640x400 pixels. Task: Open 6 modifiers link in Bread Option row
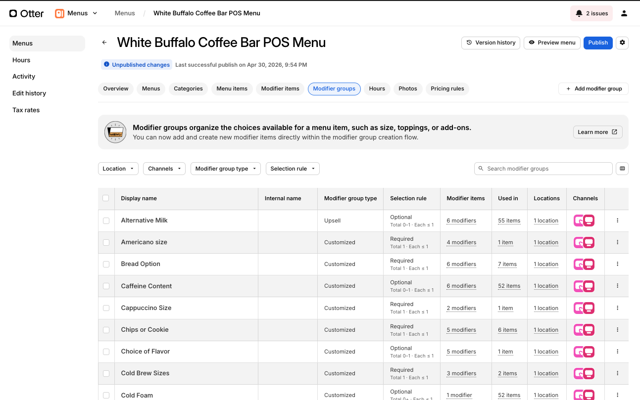[461, 264]
